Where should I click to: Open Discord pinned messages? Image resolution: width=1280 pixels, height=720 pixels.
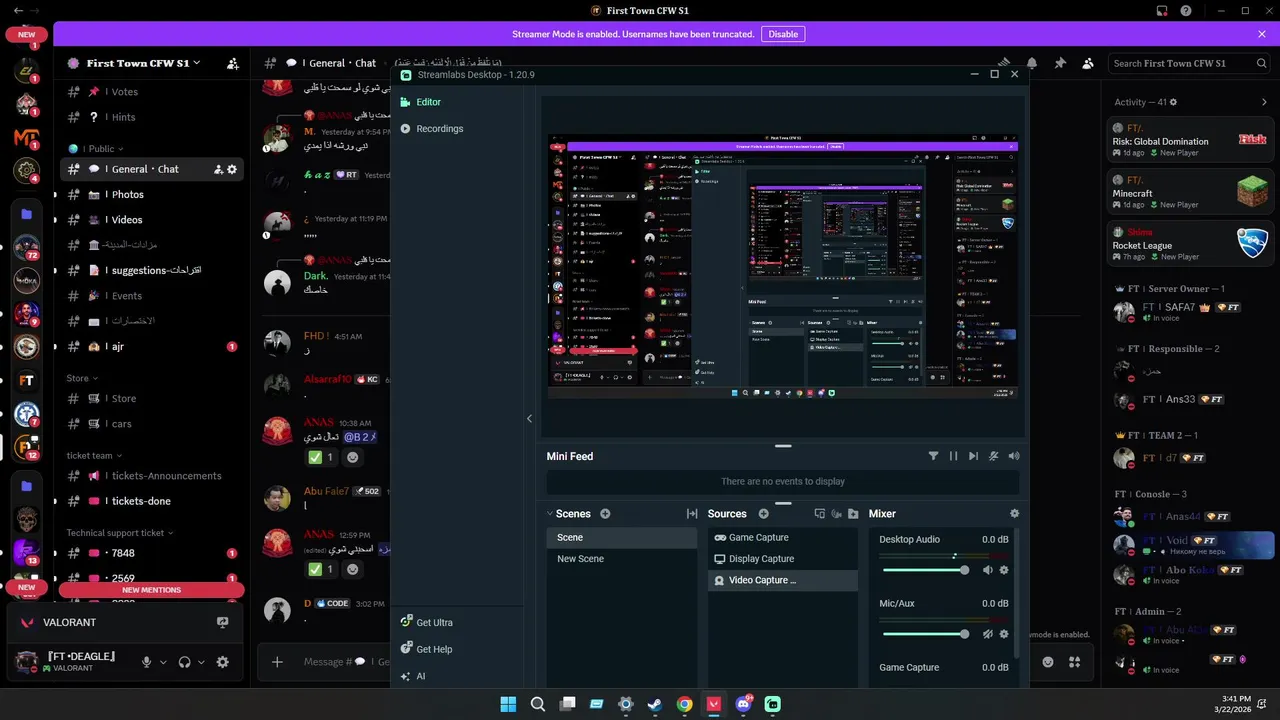tap(1060, 63)
